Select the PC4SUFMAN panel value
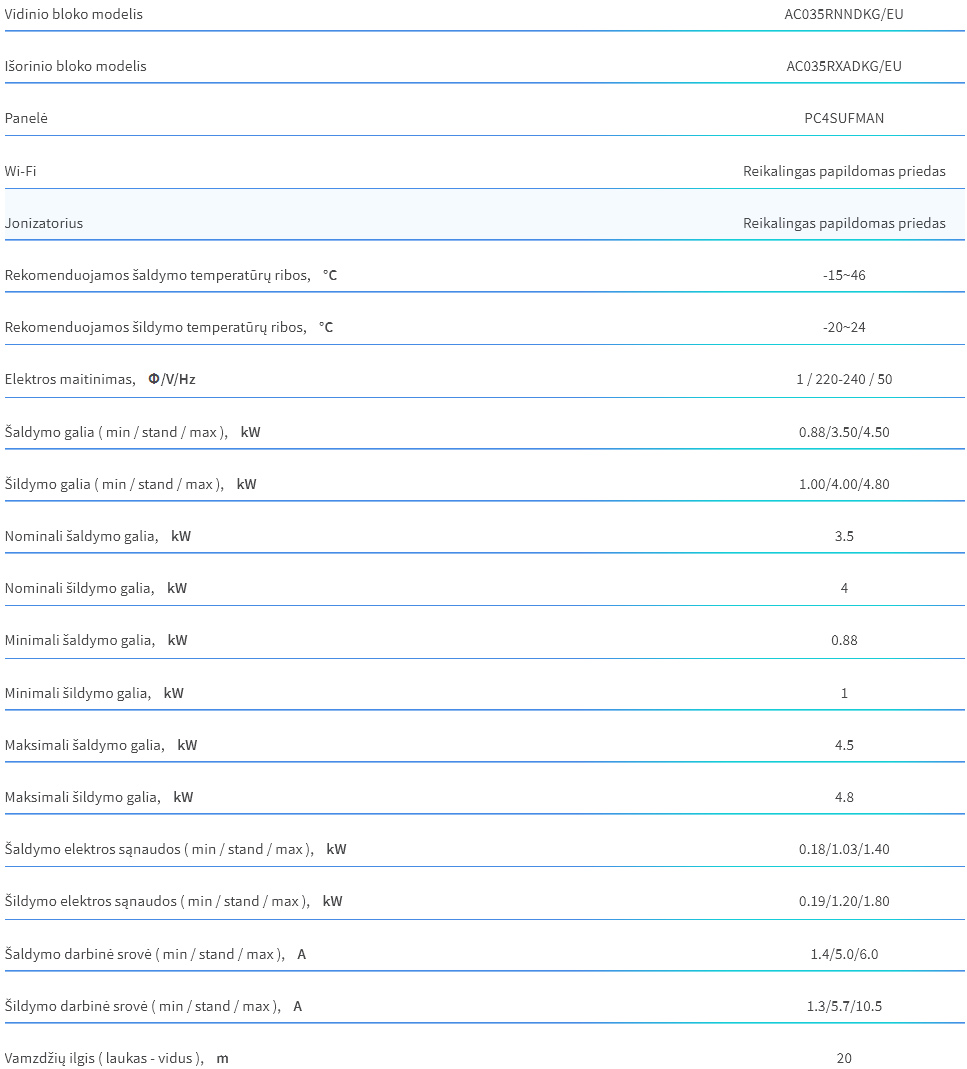This screenshot has height=1069, width=967. pyautogui.click(x=844, y=118)
